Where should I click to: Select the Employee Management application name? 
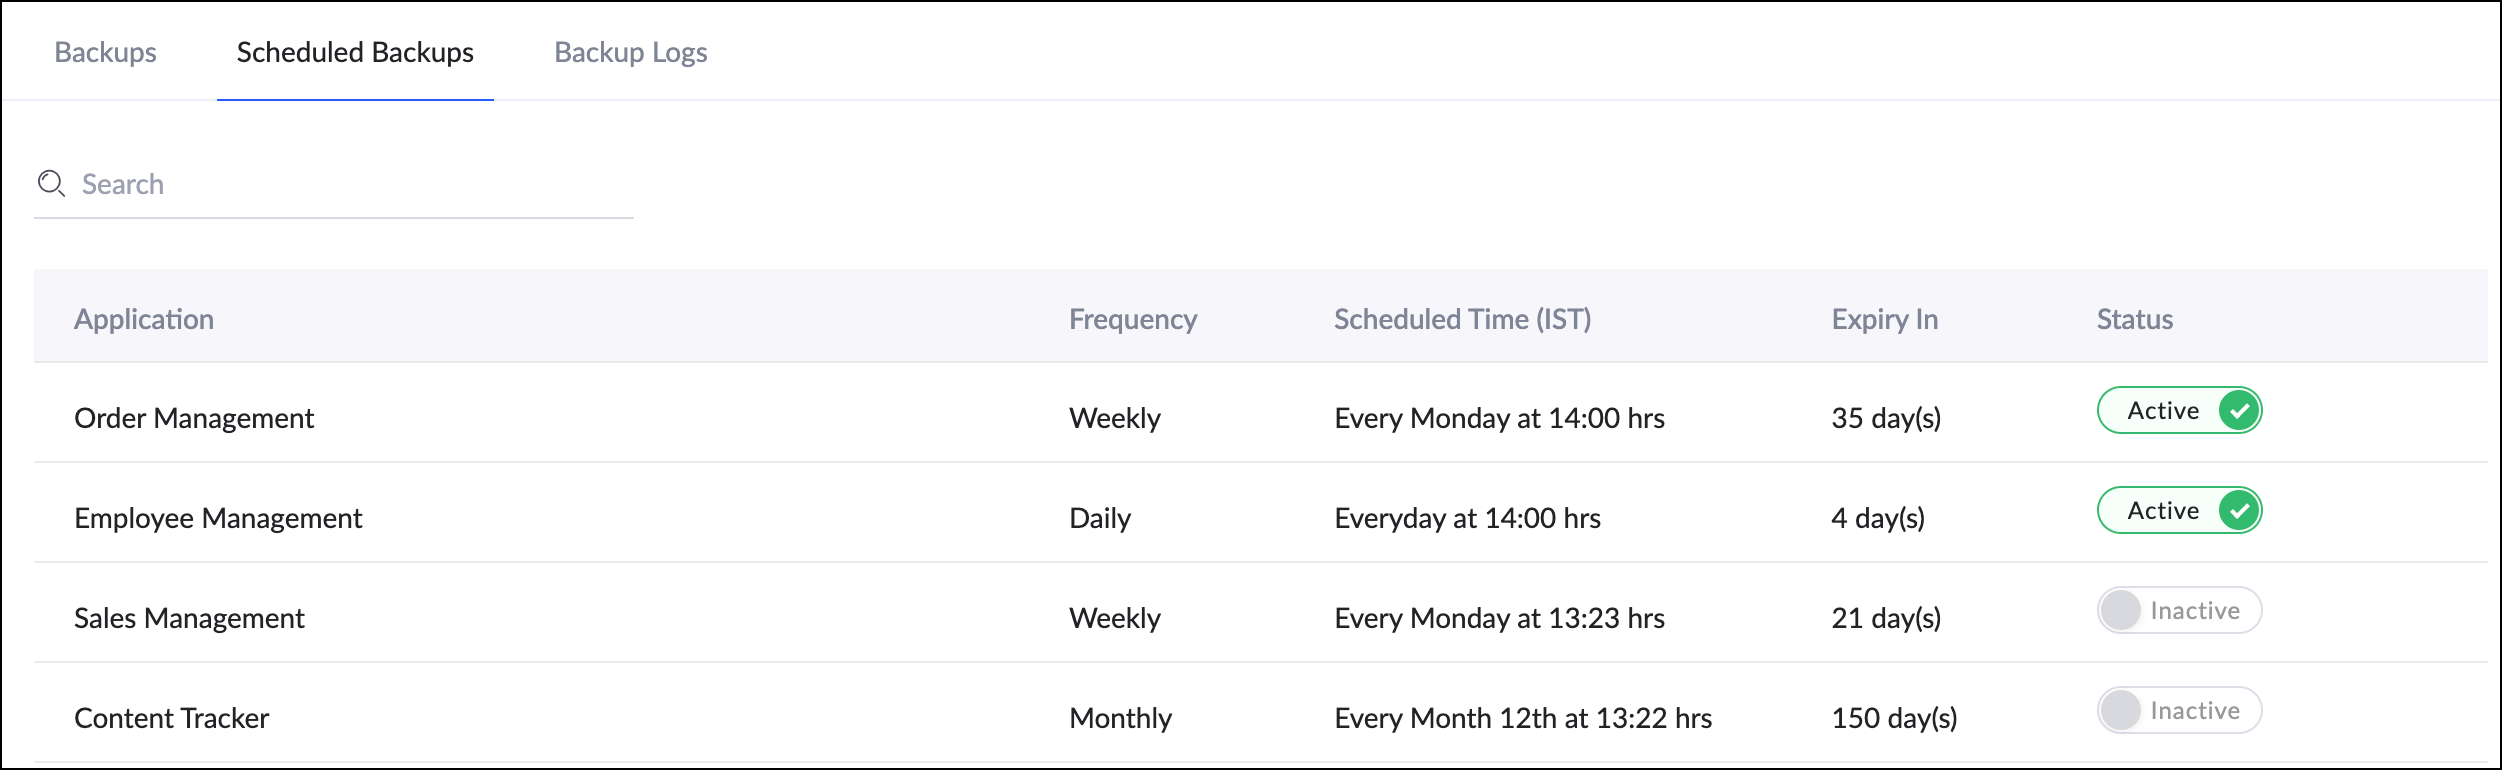tap(218, 518)
